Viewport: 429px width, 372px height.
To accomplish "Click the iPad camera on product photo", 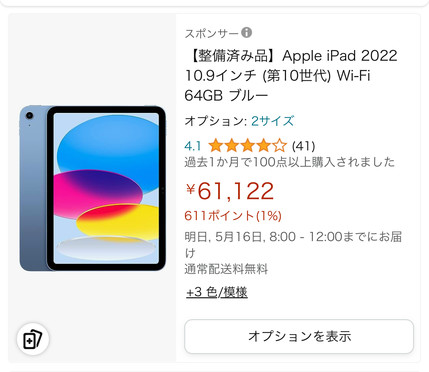I will 29,116.
